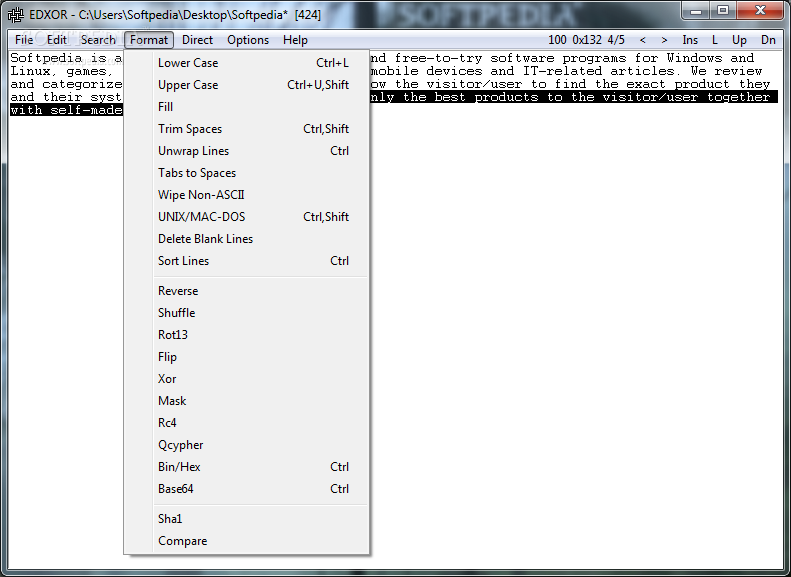Click the EDXOR app icon in title bar
The height and width of the screenshot is (577, 791).
16,15
